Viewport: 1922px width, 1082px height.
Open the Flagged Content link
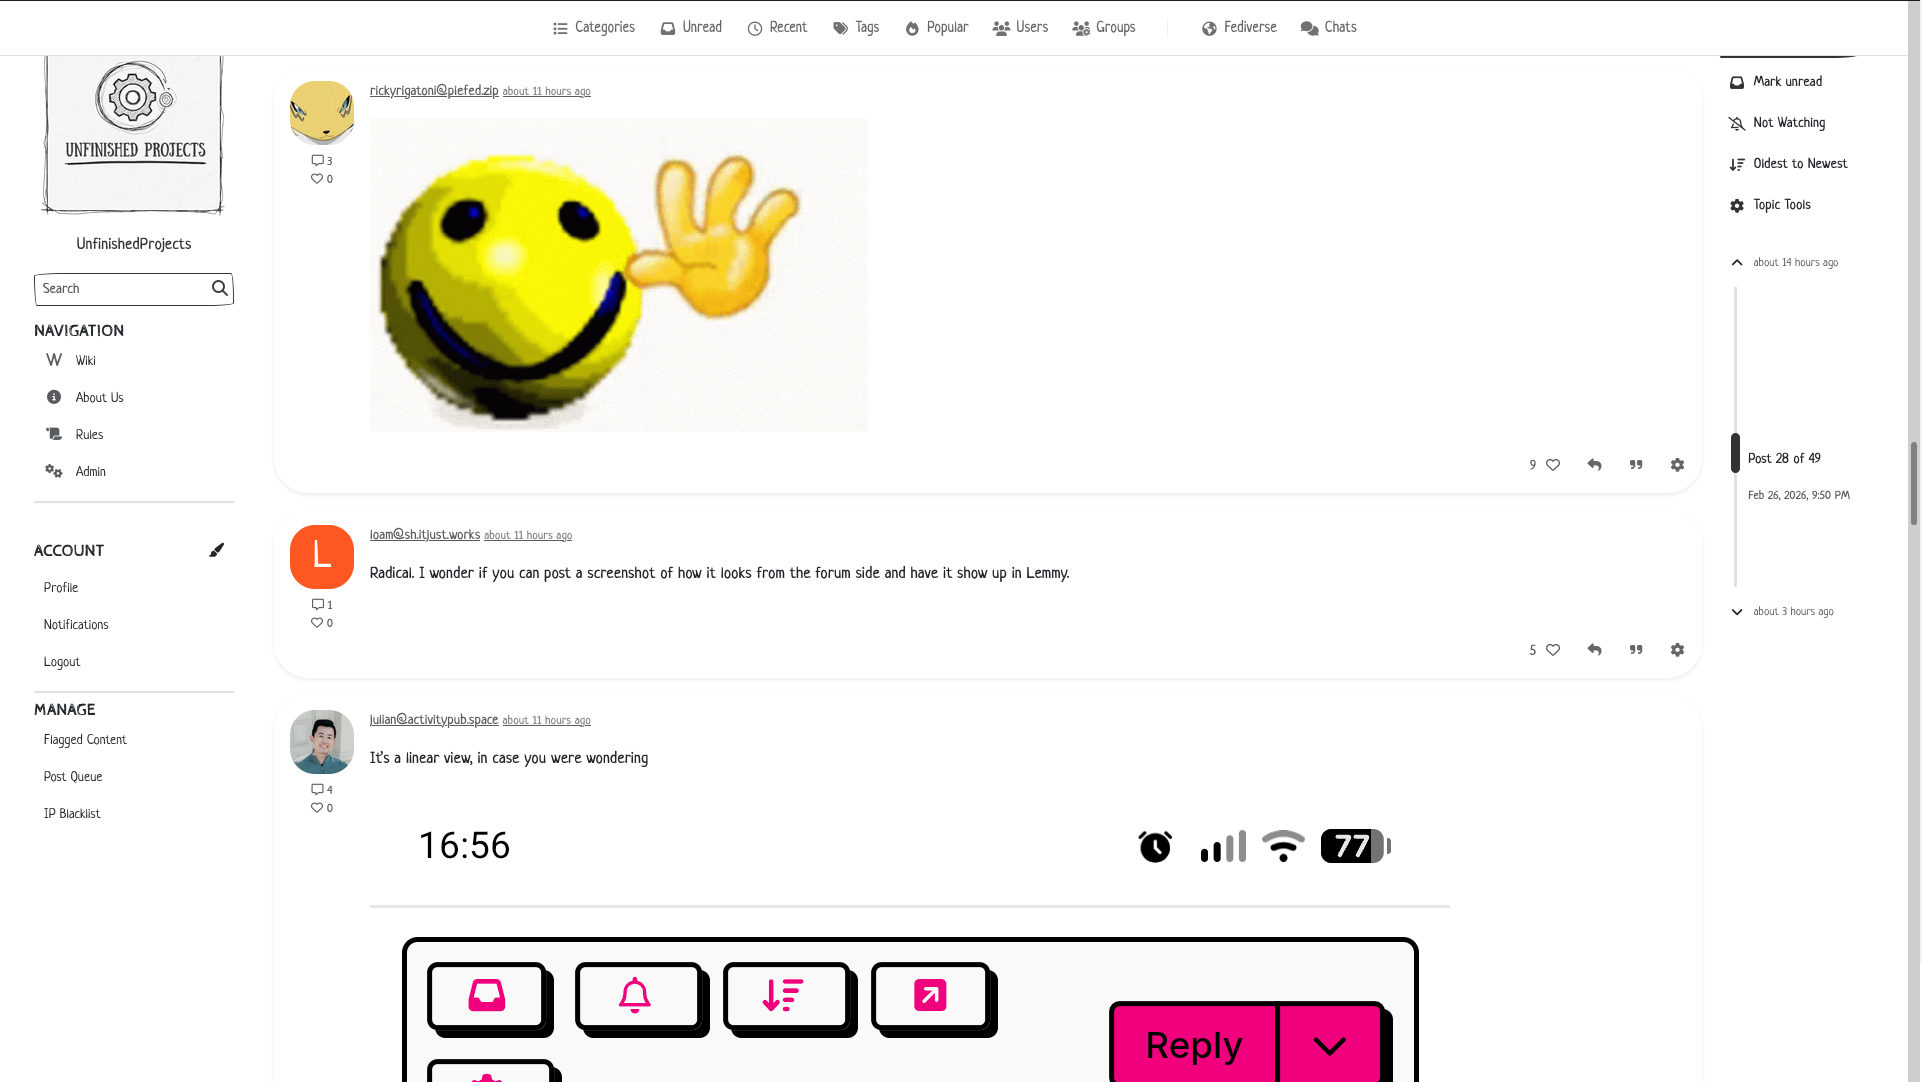pyautogui.click(x=85, y=741)
